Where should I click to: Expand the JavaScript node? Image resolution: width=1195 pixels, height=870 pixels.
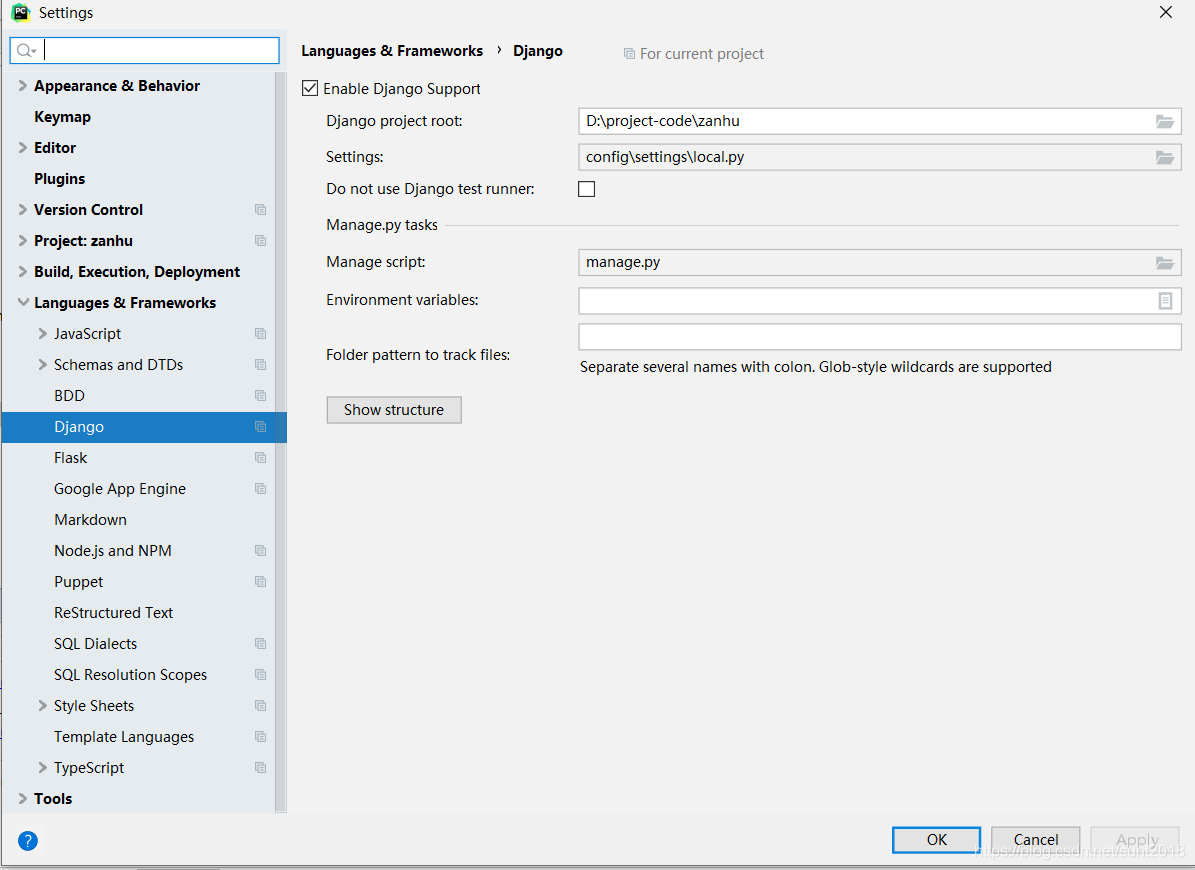(43, 334)
